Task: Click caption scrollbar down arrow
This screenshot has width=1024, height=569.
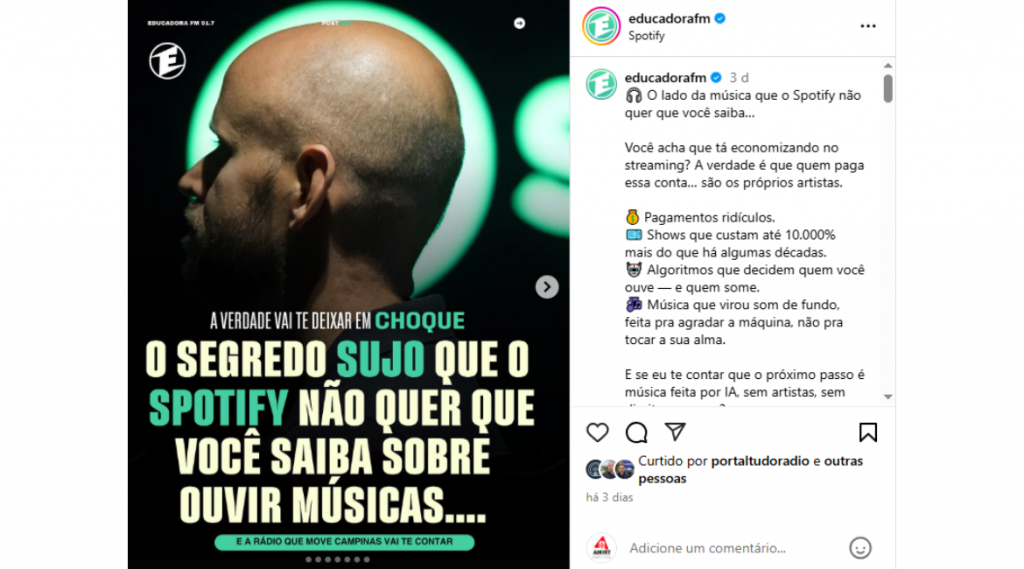Action: 888,397
